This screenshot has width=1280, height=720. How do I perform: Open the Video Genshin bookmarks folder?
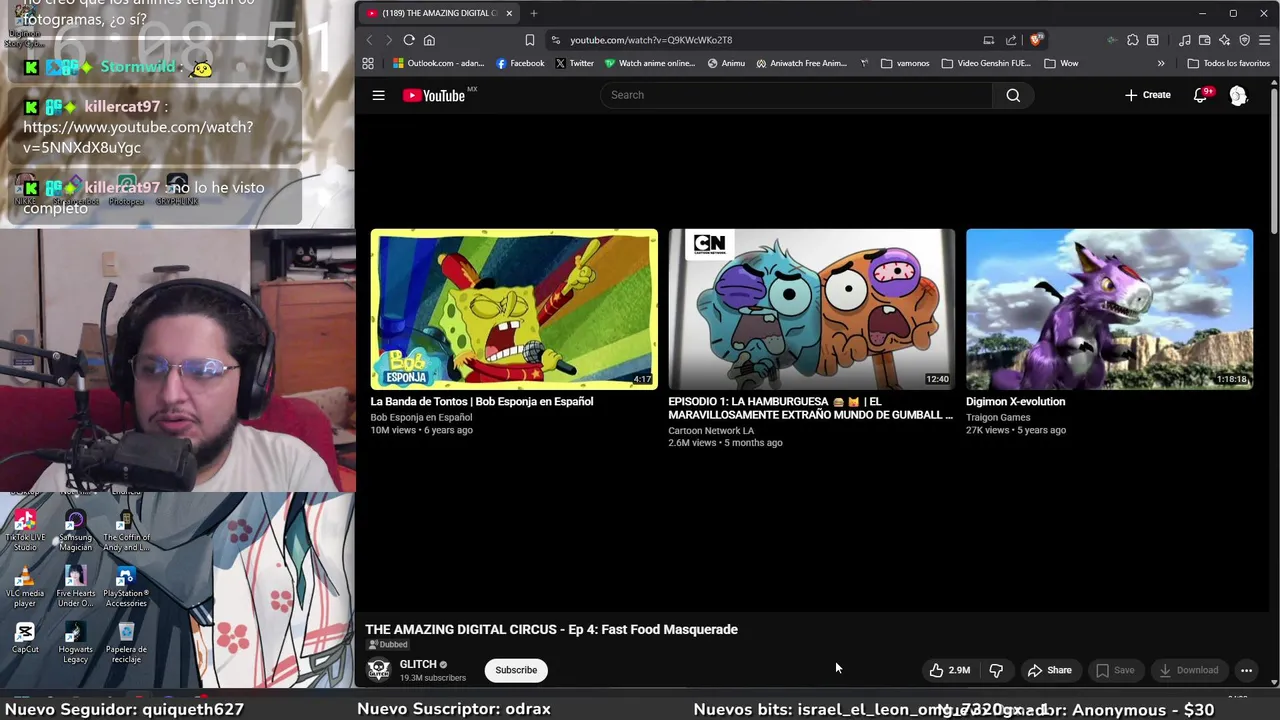(x=986, y=63)
